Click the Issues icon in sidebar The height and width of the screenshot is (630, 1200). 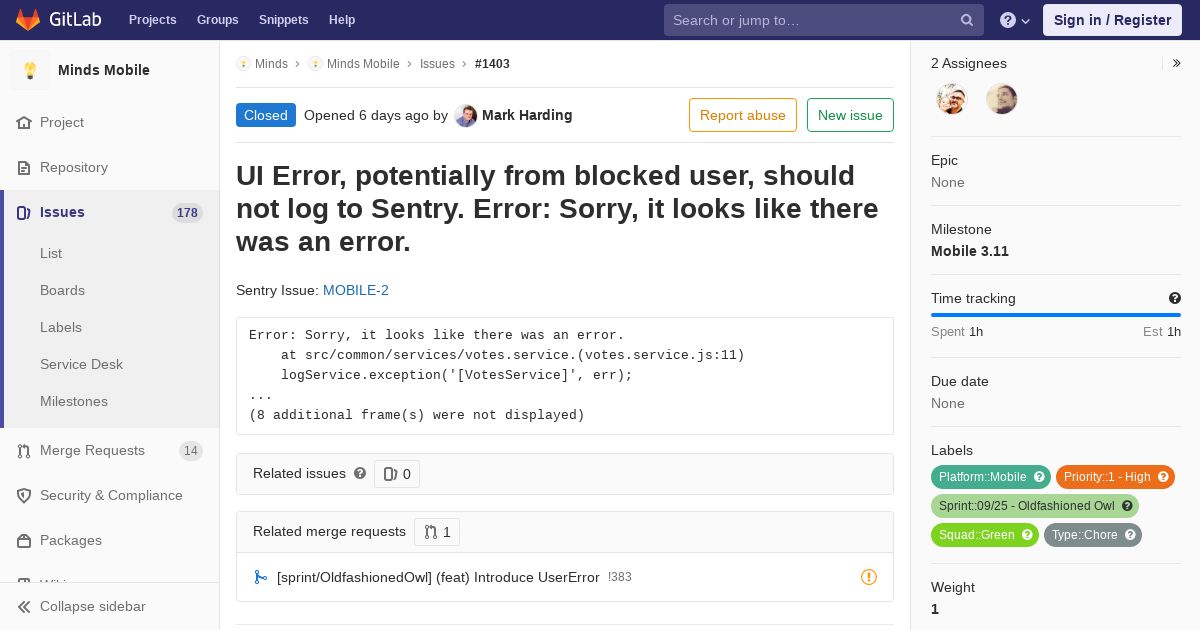pos(24,212)
